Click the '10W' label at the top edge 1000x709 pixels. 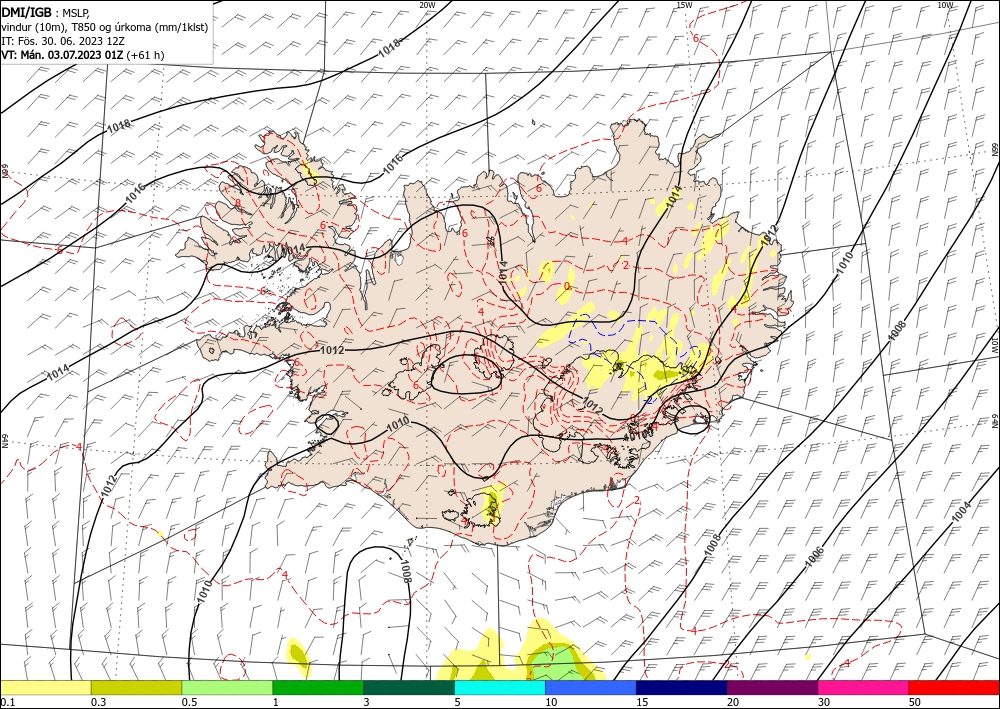tap(945, 5)
